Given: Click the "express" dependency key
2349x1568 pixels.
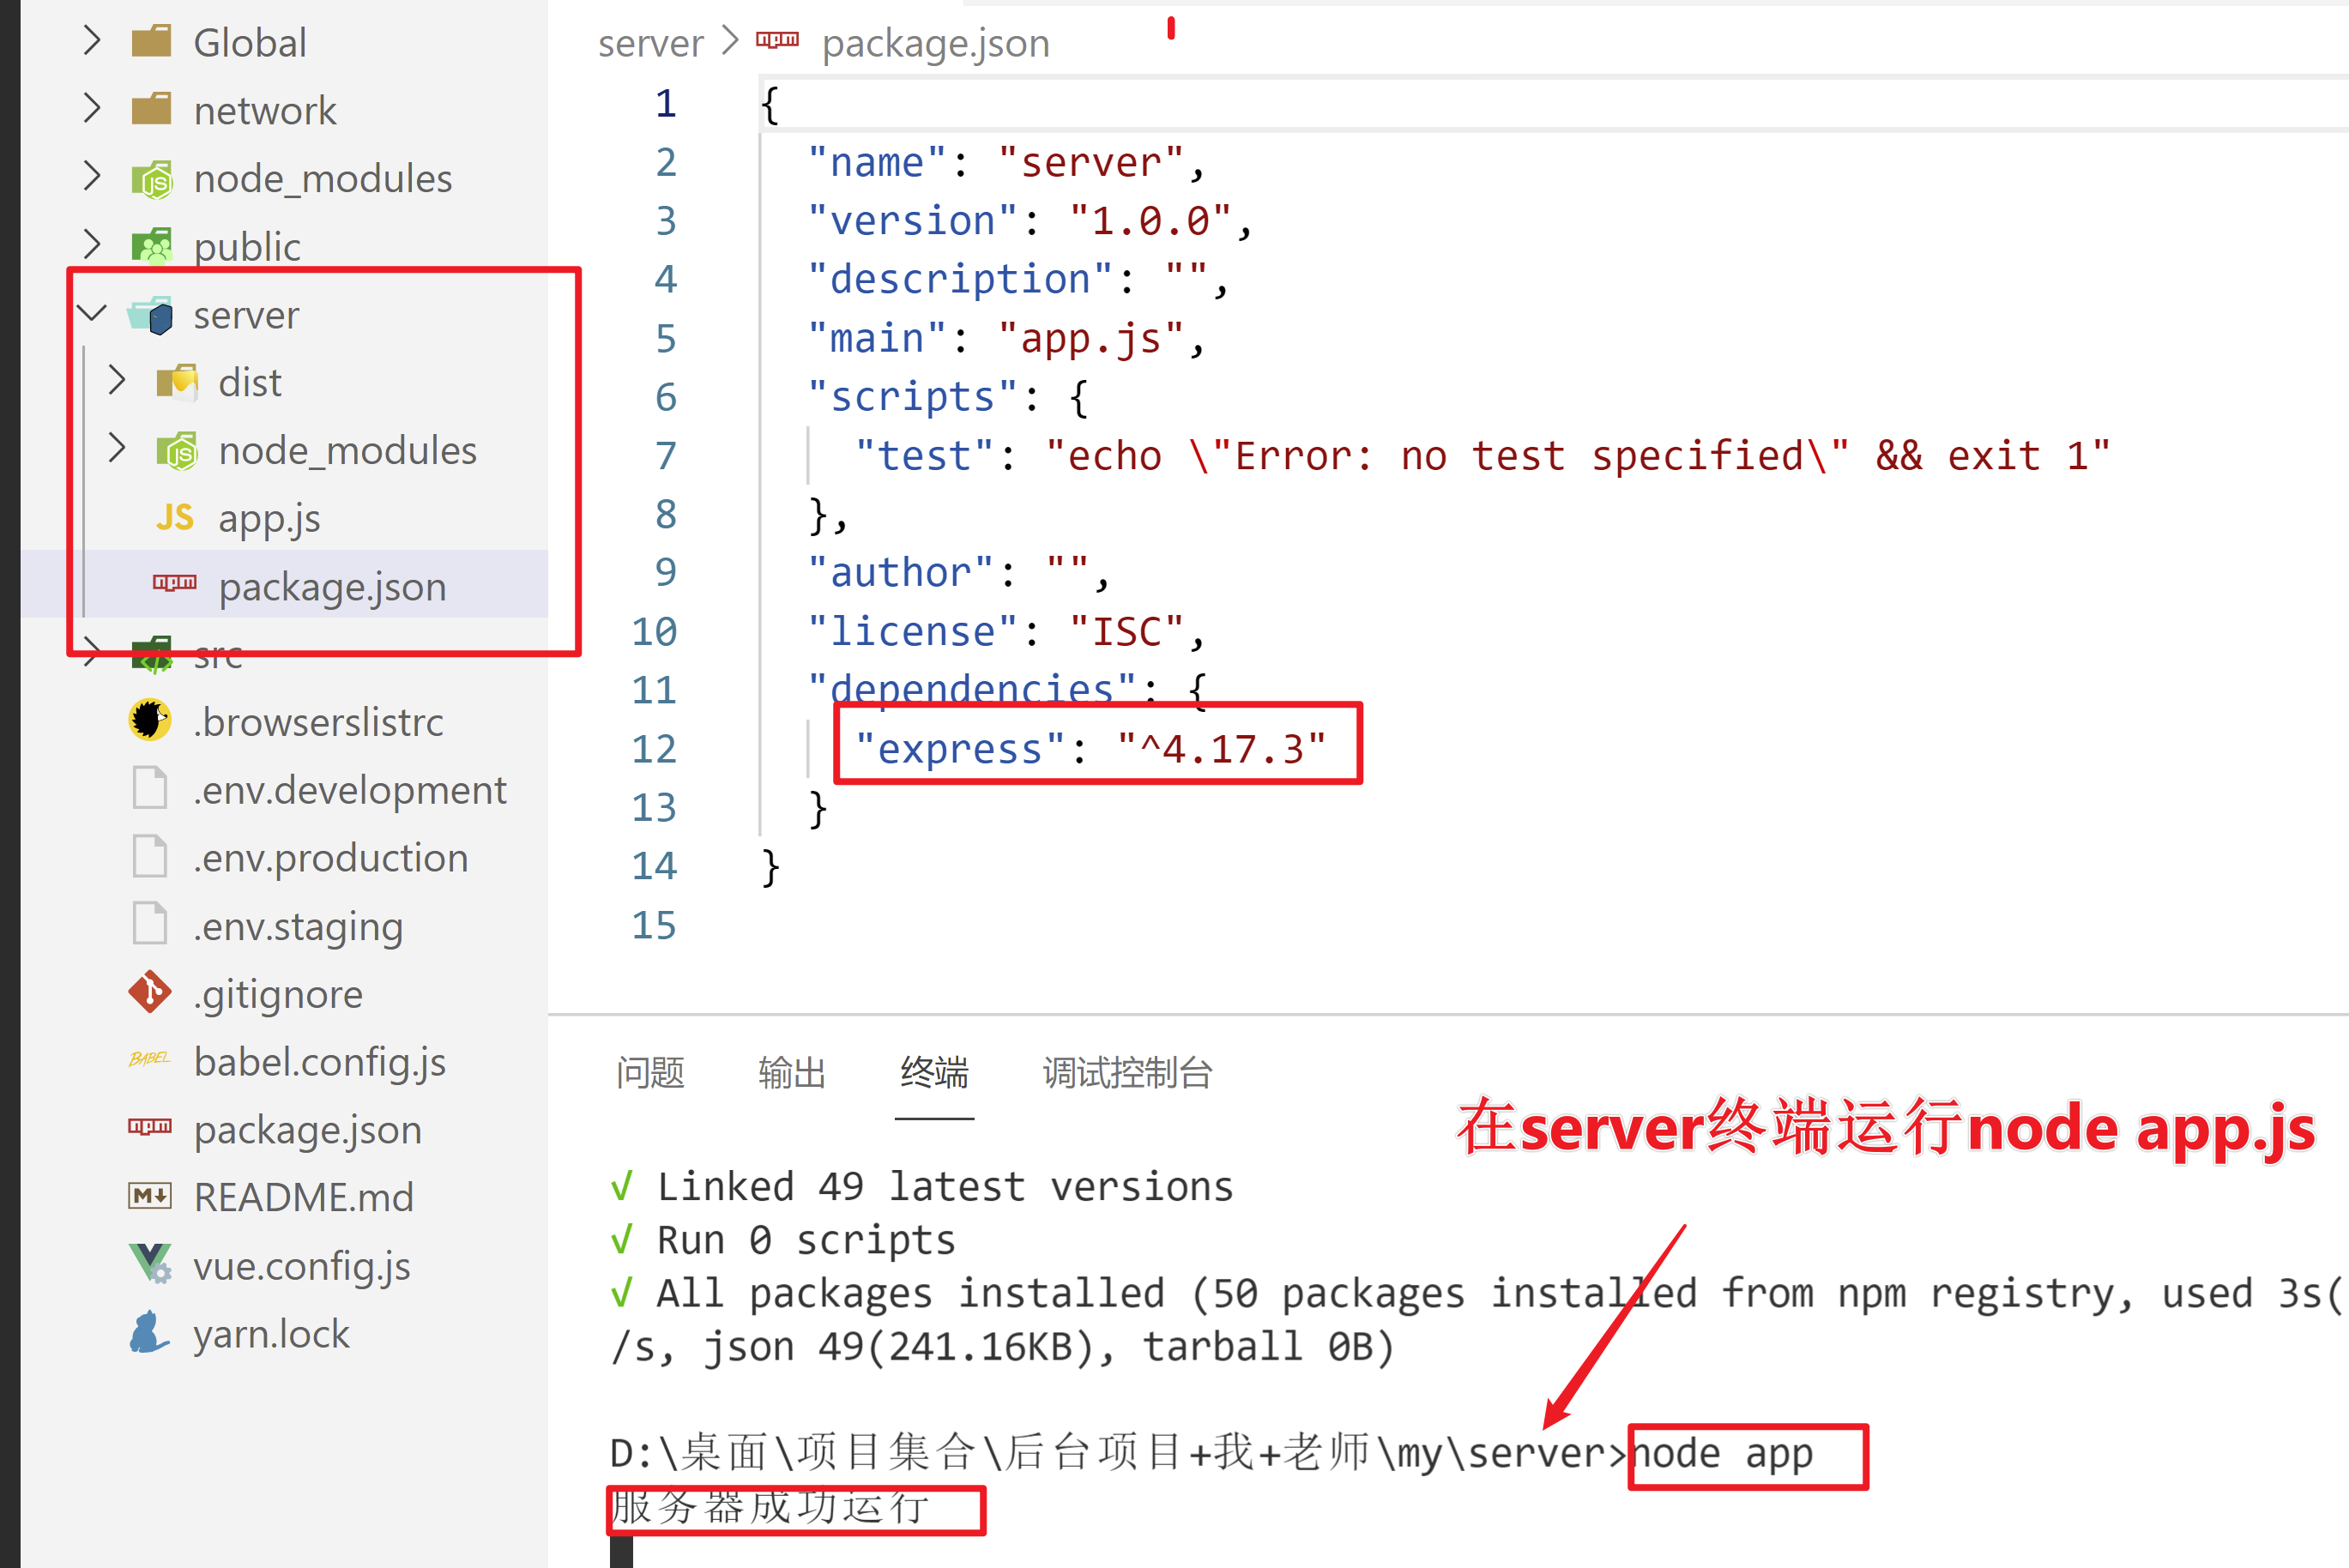Looking at the screenshot, I should click(x=959, y=749).
